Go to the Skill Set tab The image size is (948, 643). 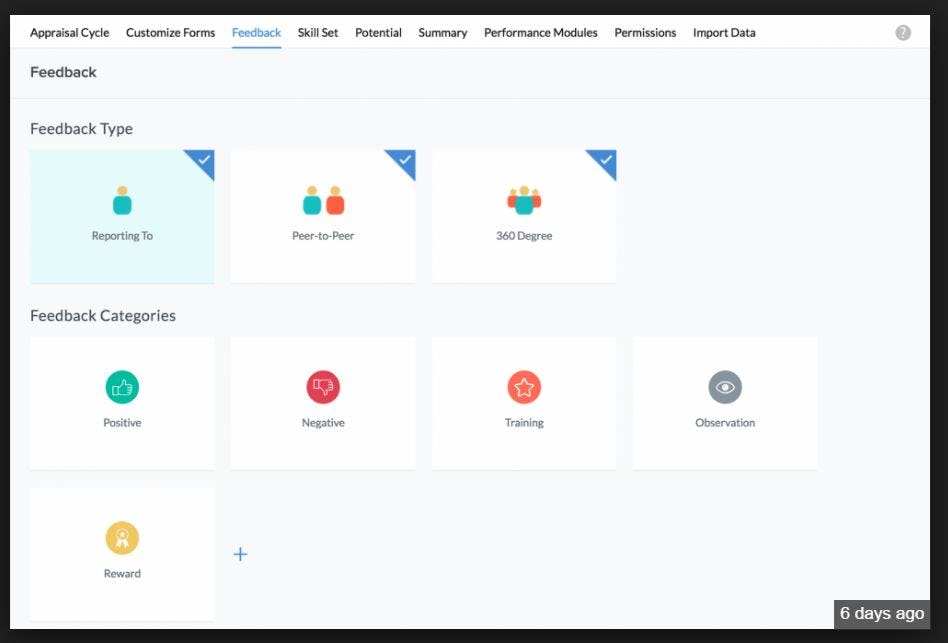point(318,33)
